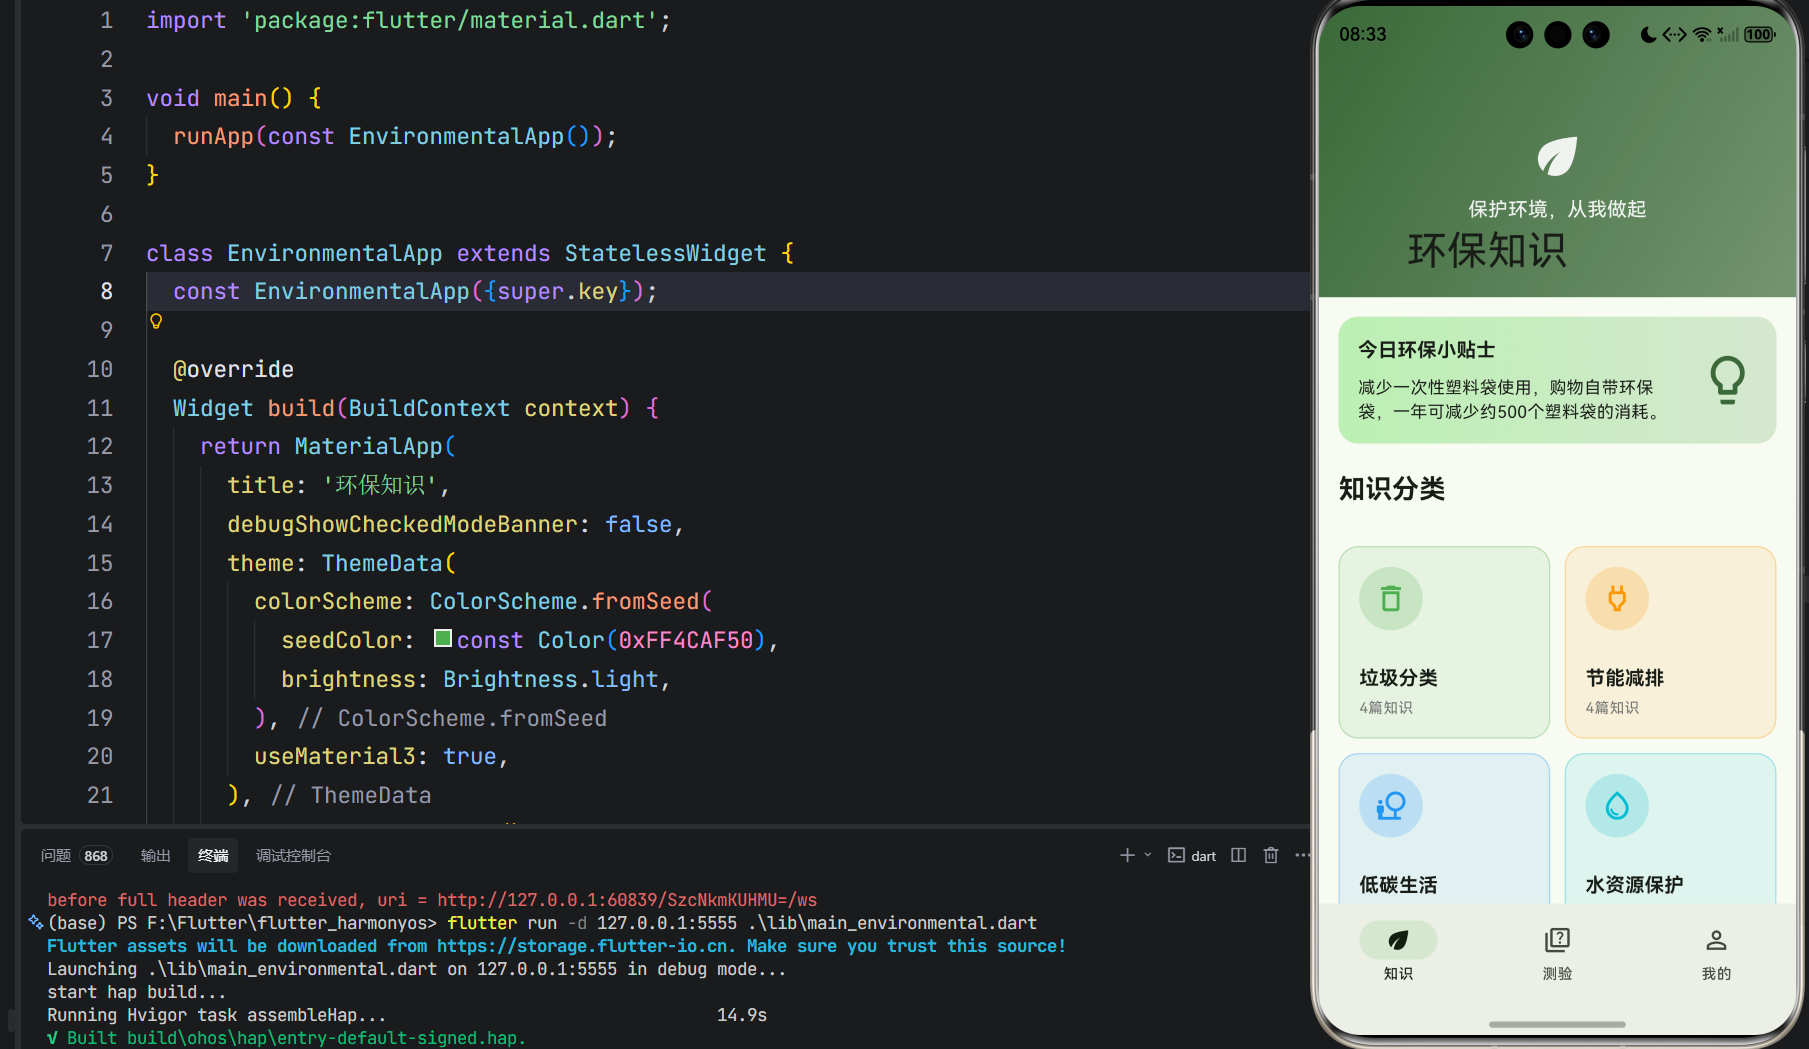Click useMaterial3 on line 20
1809x1049 pixels.
tap(334, 756)
